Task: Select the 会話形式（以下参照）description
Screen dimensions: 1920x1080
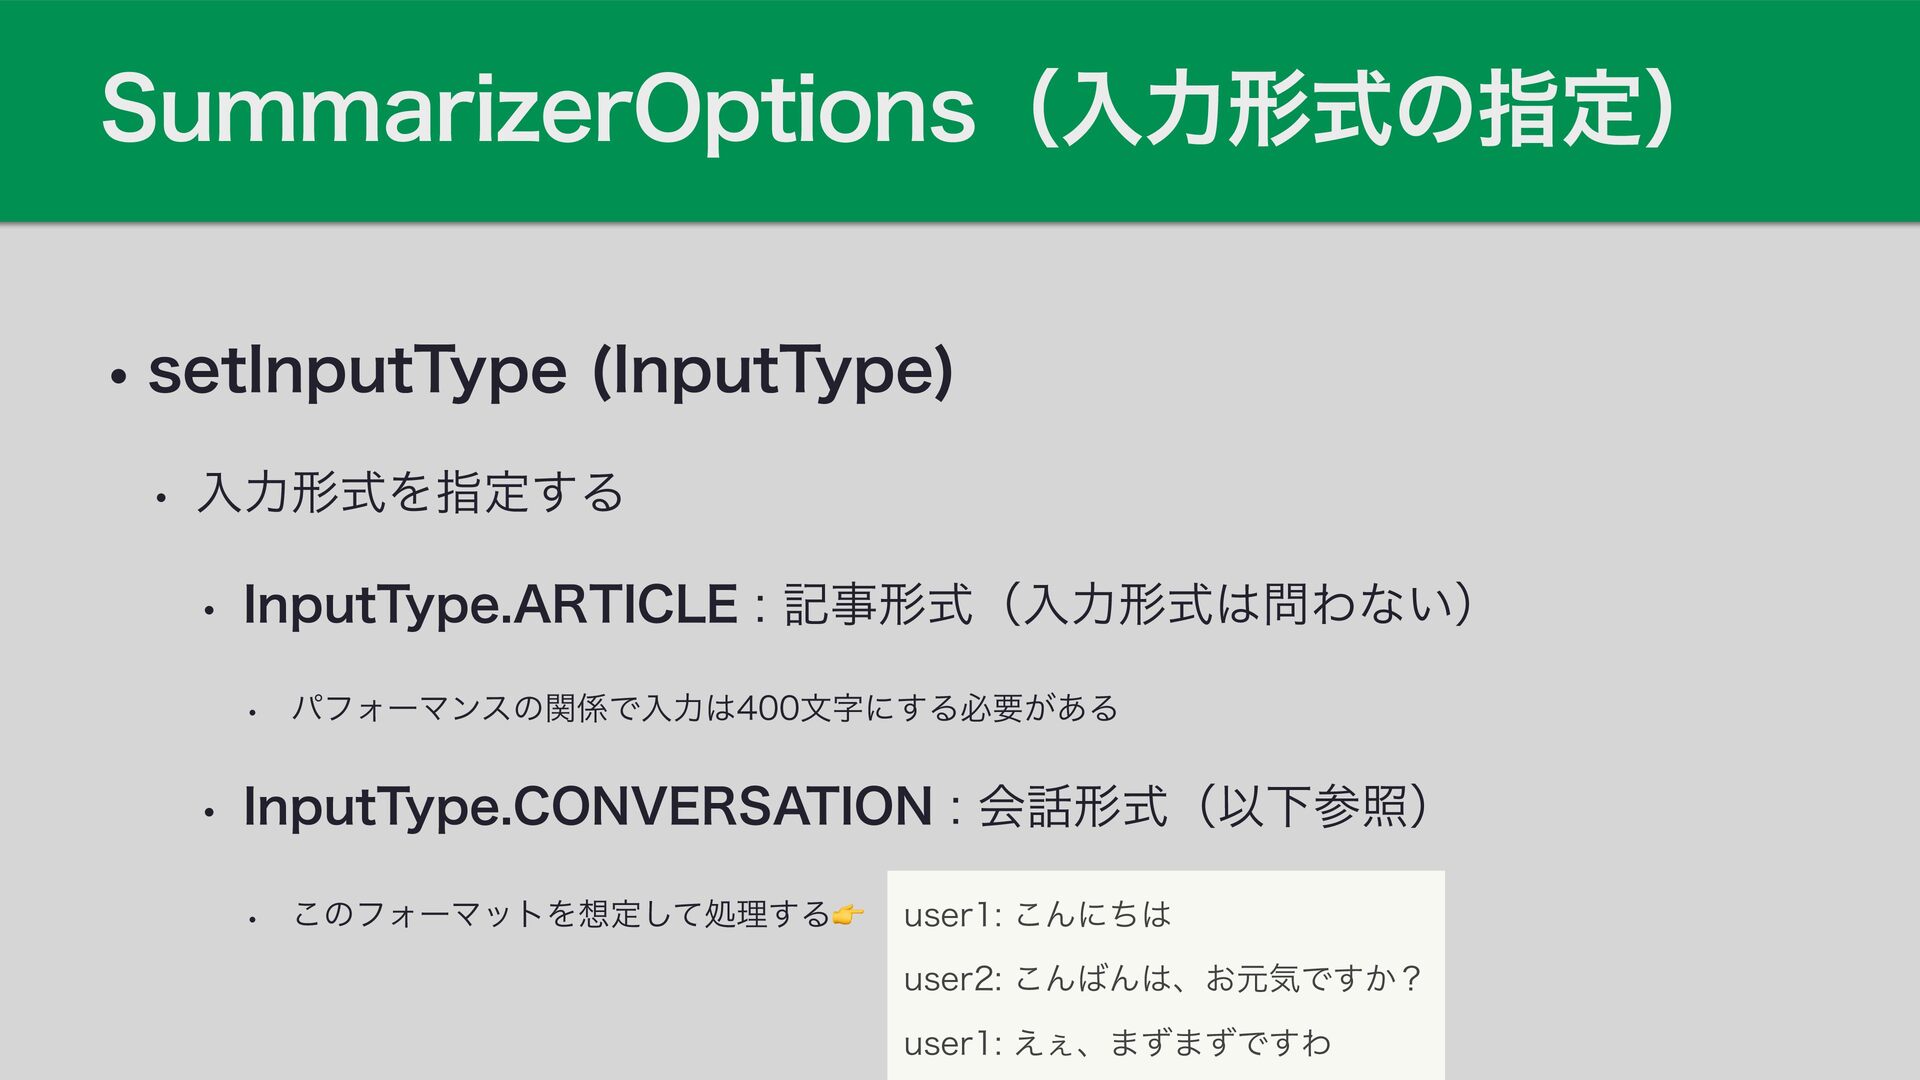Action: click(x=1210, y=807)
